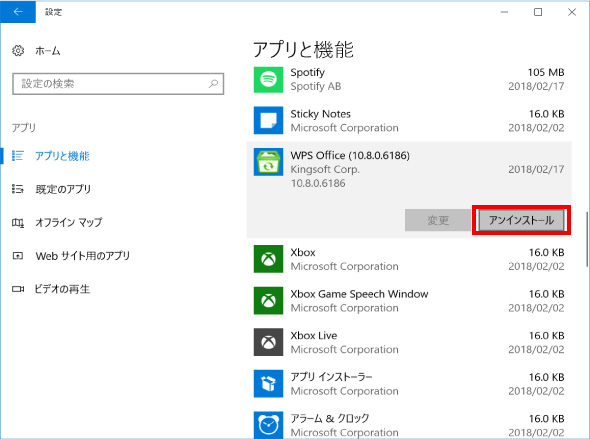Click the Xbox app icon
The width and height of the screenshot is (590, 439).
tap(268, 259)
